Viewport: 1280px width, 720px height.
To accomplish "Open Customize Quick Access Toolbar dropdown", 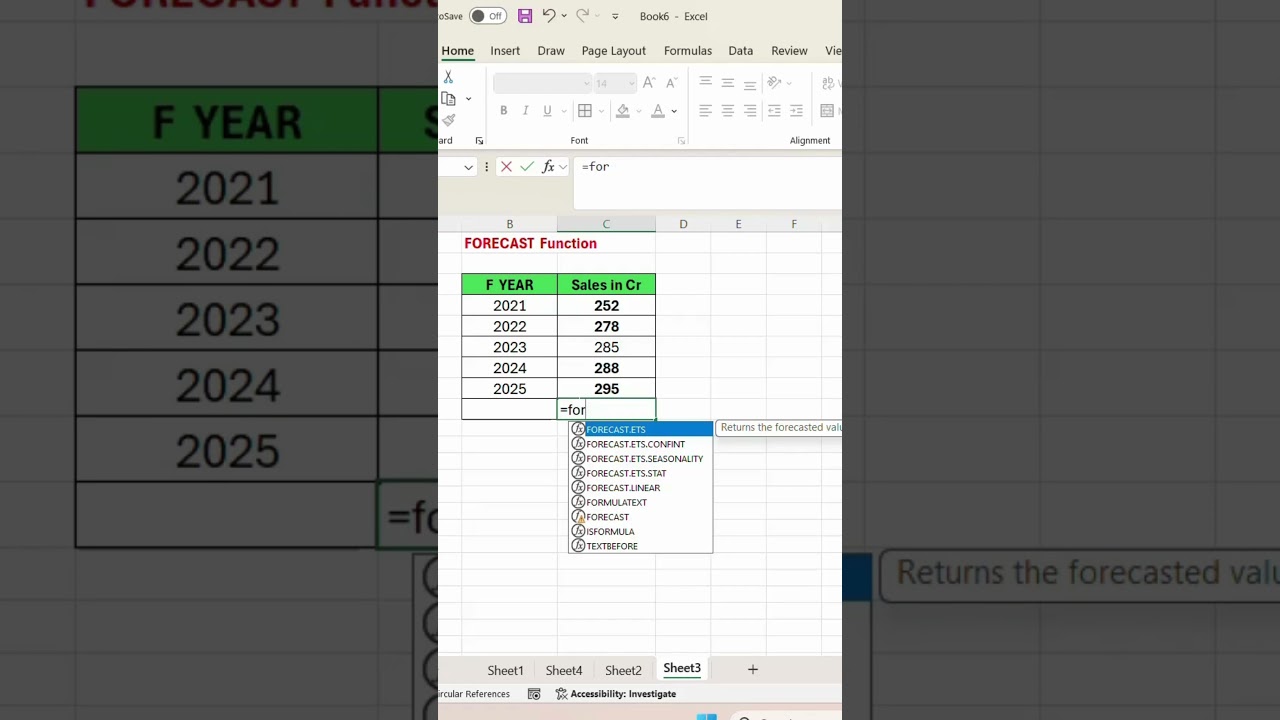I will [x=615, y=17].
